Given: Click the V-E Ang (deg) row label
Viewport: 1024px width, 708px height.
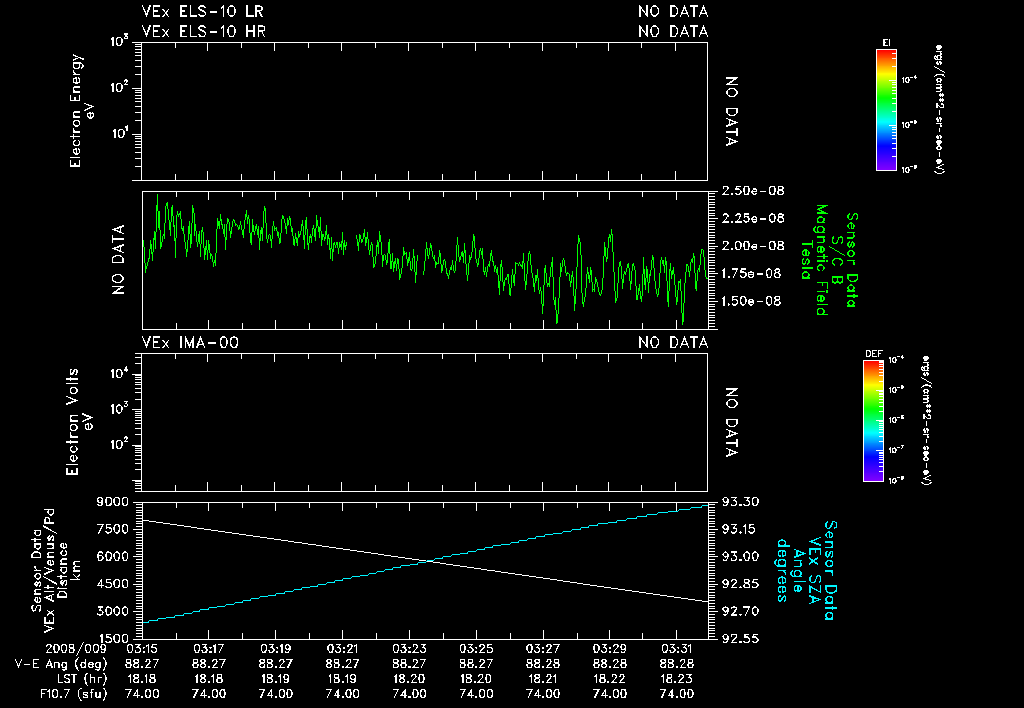Looking at the screenshot, I should click(61, 664).
